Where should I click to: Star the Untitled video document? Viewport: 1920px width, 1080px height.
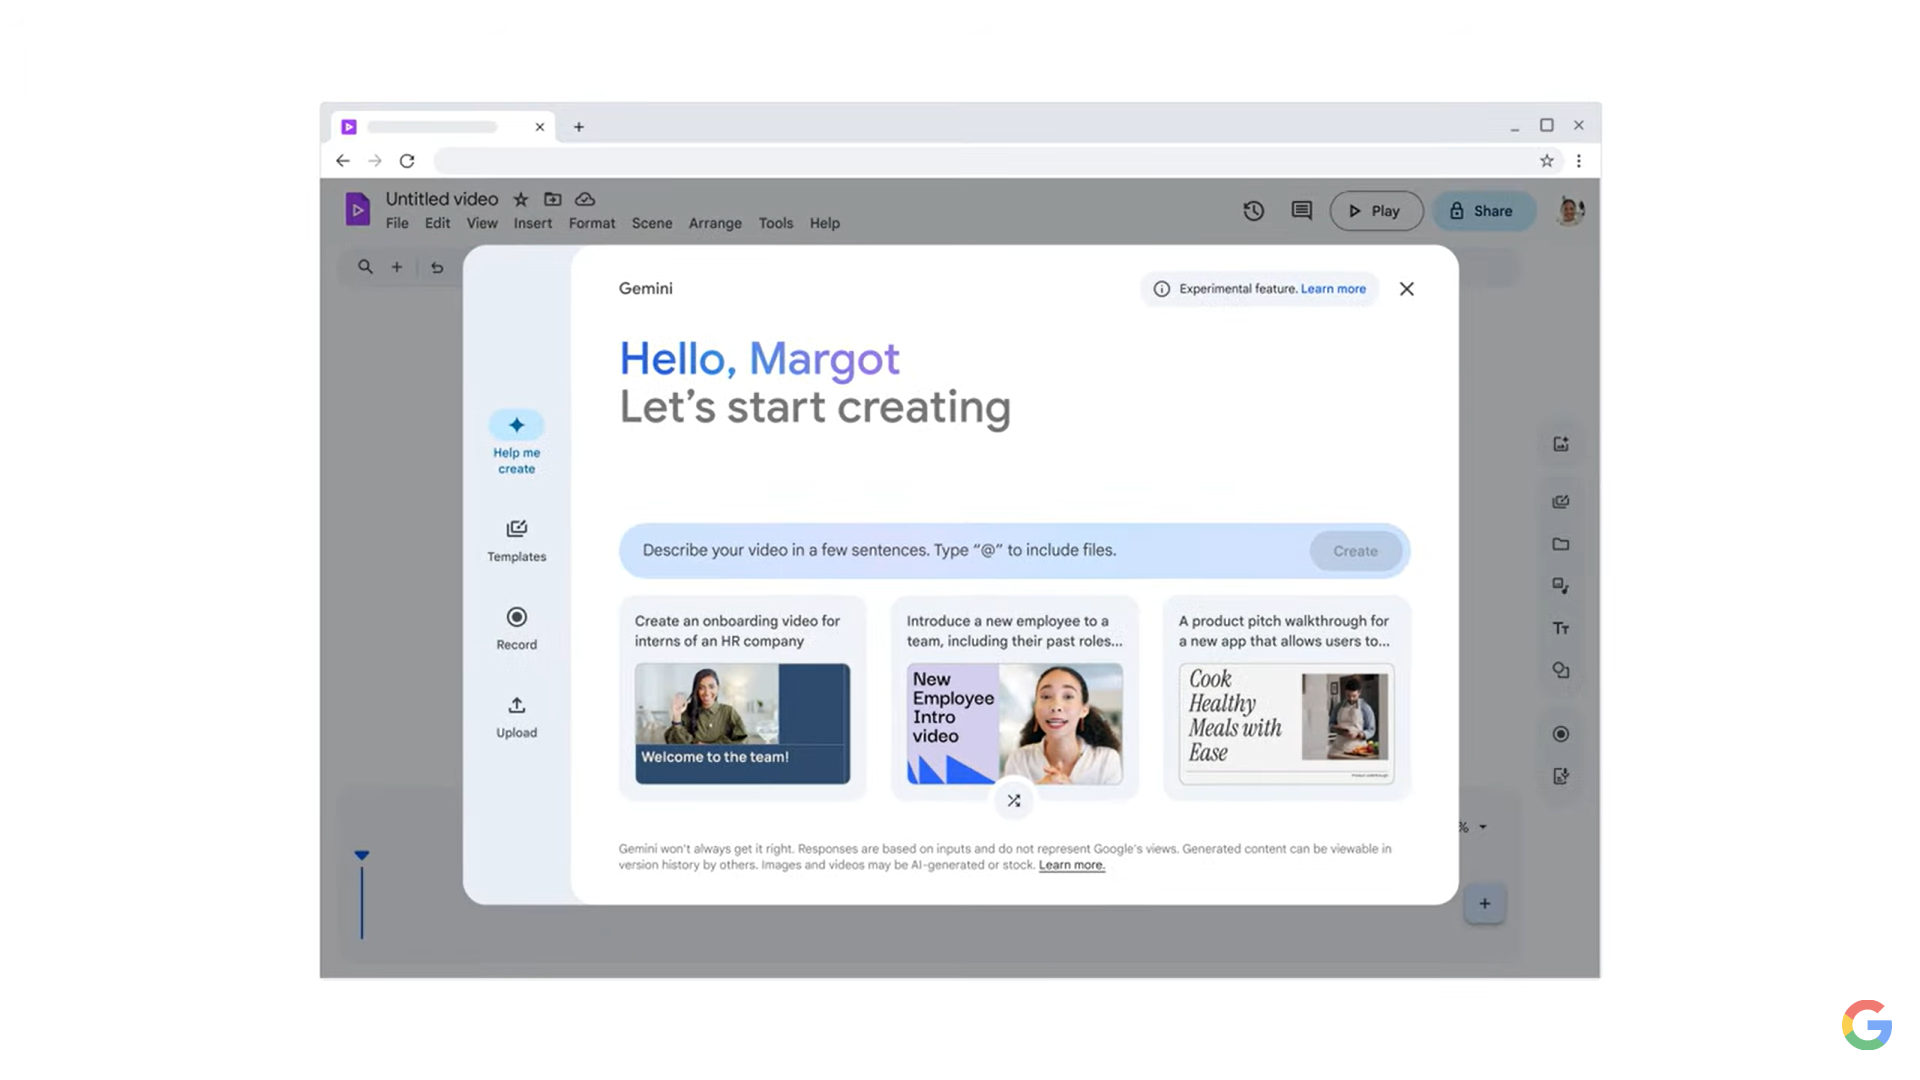(520, 199)
